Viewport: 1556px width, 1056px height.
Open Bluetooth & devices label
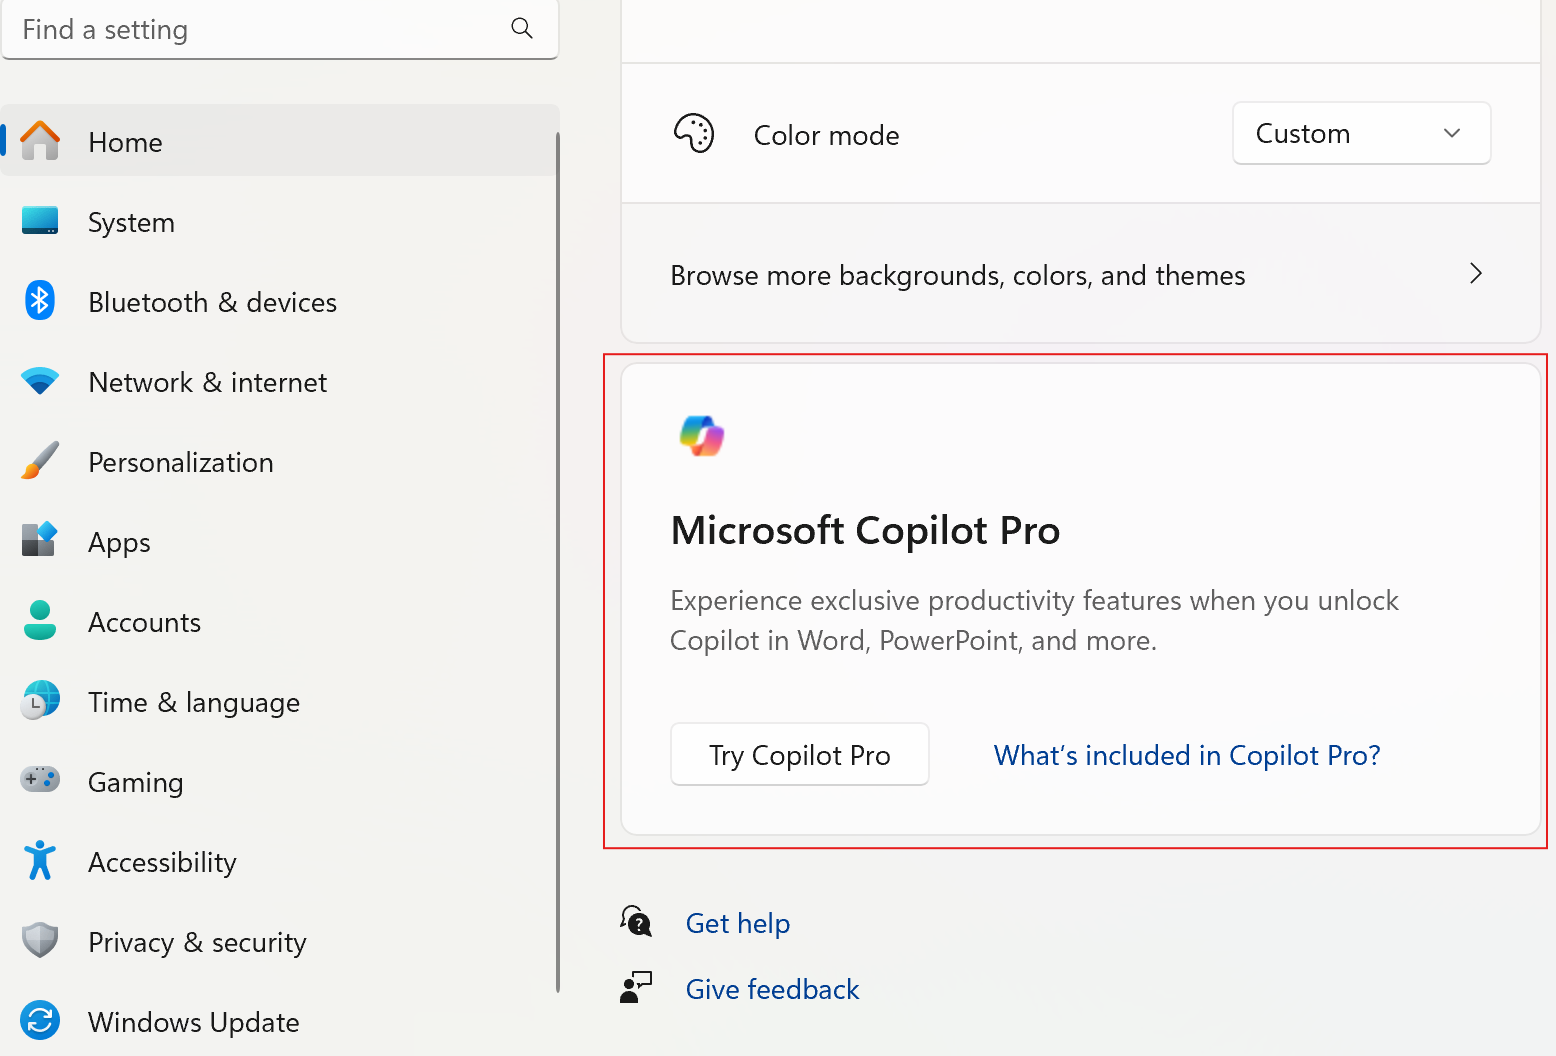(x=212, y=302)
